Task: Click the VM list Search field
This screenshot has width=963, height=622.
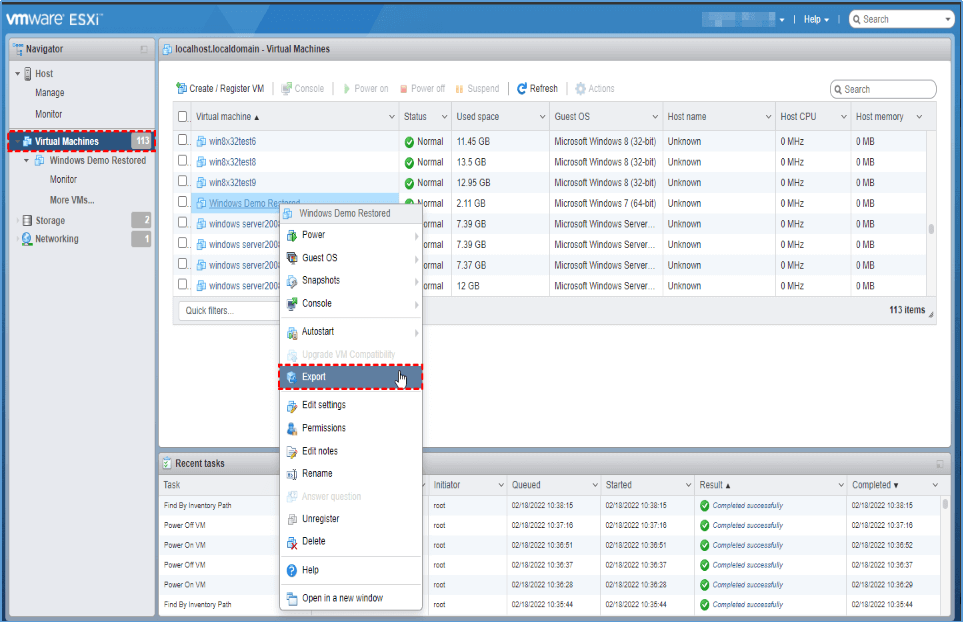Action: pos(887,89)
